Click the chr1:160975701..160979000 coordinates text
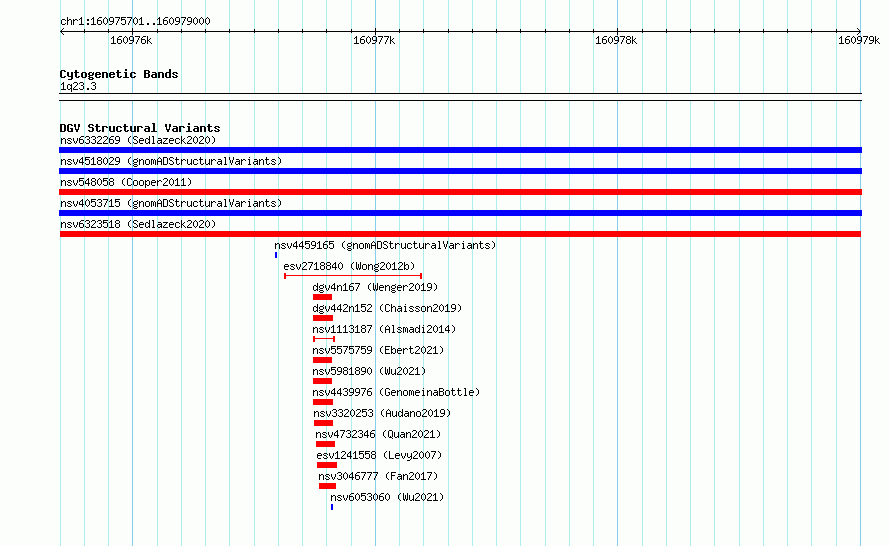This screenshot has width=890, height=546. [135, 21]
